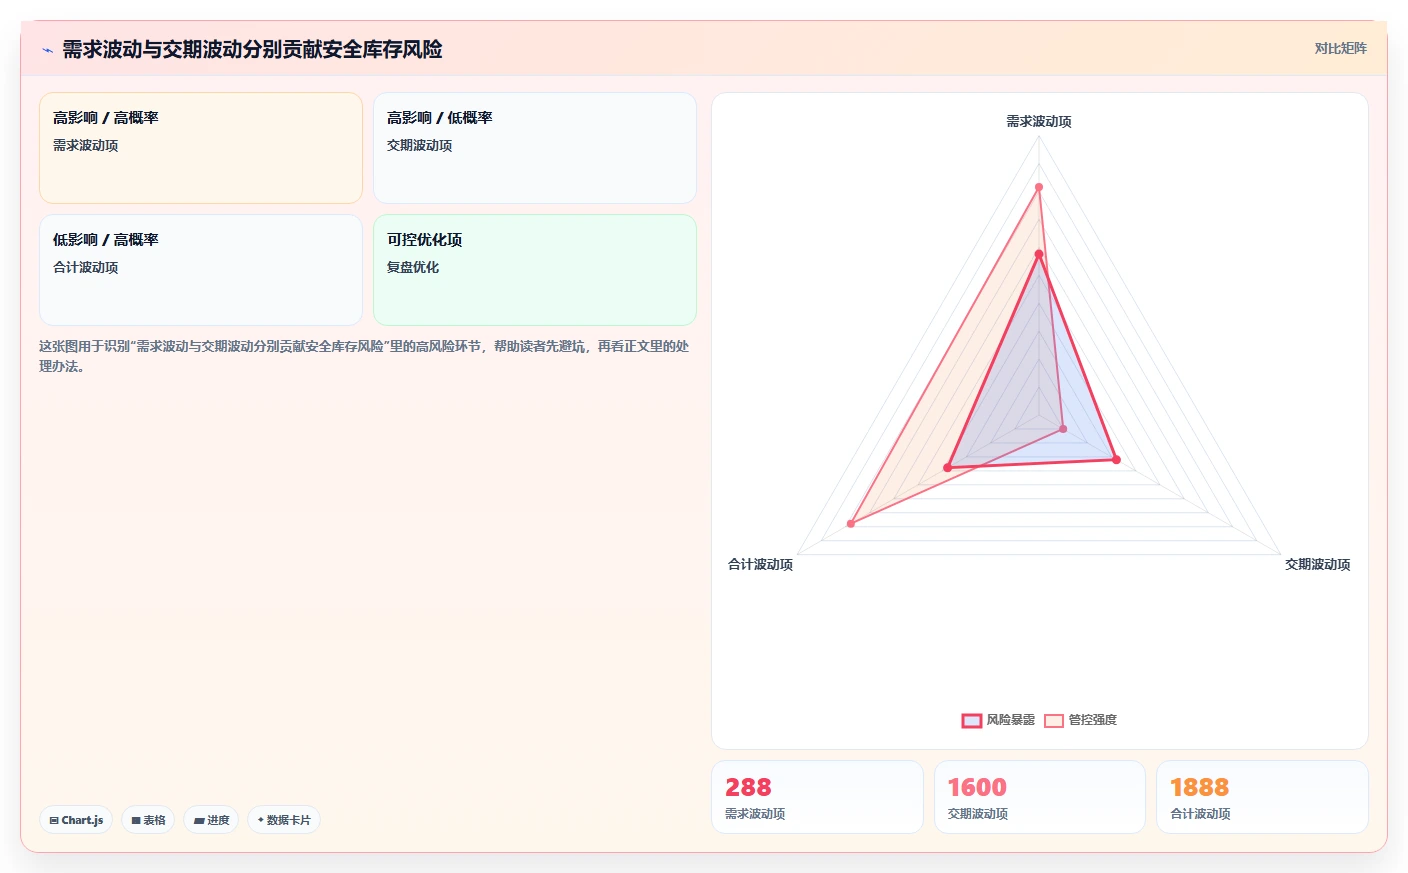The width and height of the screenshot is (1408, 873).
Task: Open the 可控优化项 card
Action: (535, 270)
